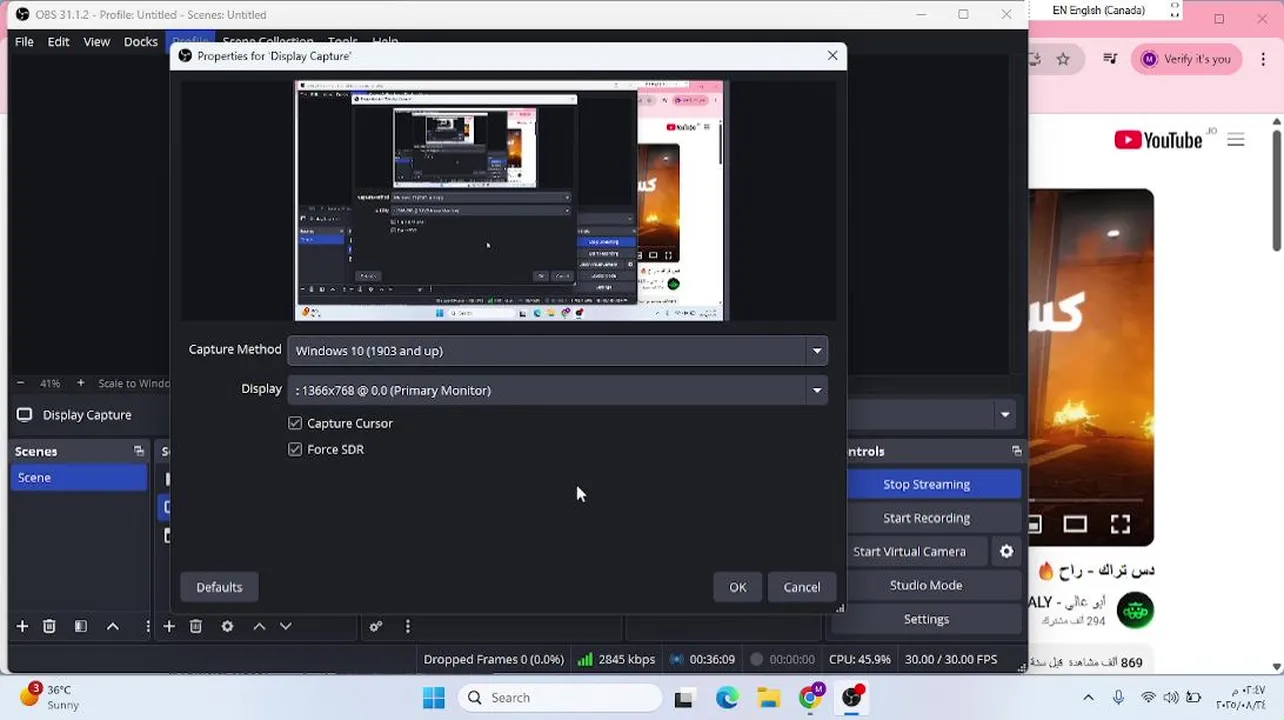Open the Capture Method dropdown
This screenshot has height=720, width=1284.
(x=557, y=350)
